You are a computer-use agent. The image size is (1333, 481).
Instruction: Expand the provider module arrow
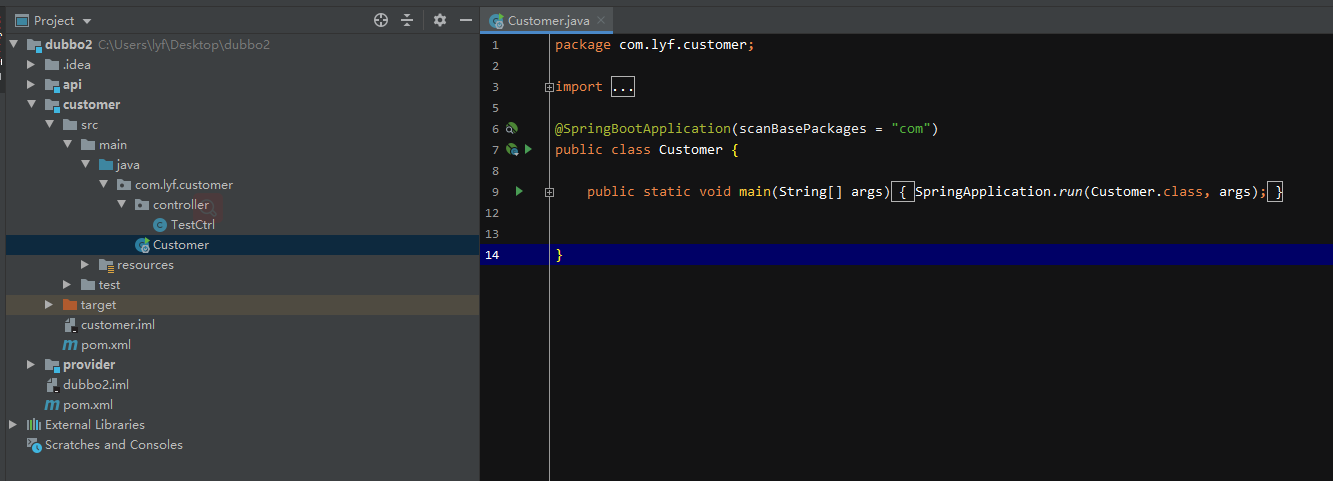tap(31, 365)
